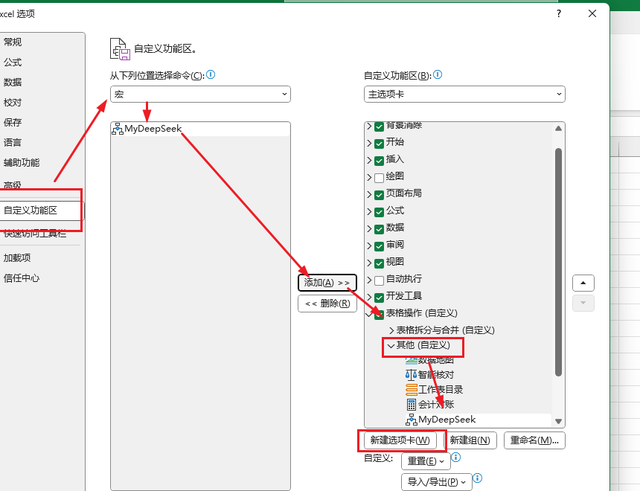Image resolution: width=640 pixels, height=491 pixels.
Task: Enable the 绘图 tab checkbox
Action: click(x=379, y=178)
